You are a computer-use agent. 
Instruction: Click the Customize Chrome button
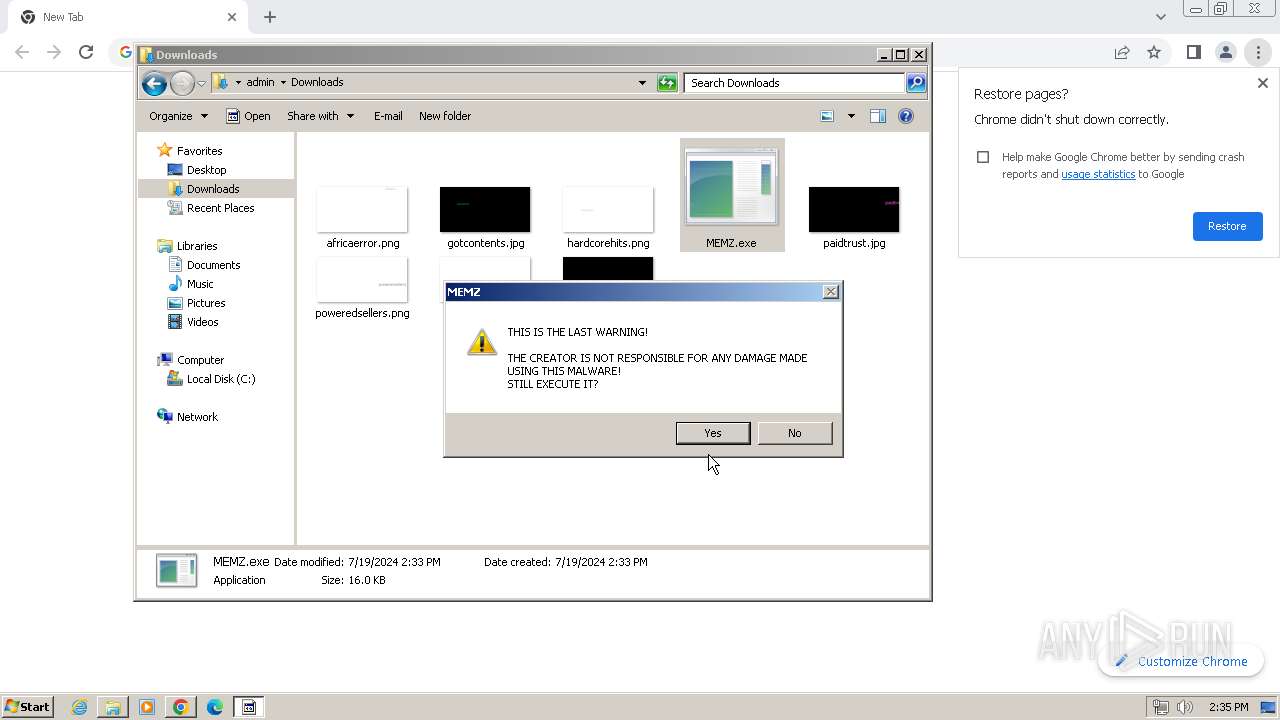1181,661
